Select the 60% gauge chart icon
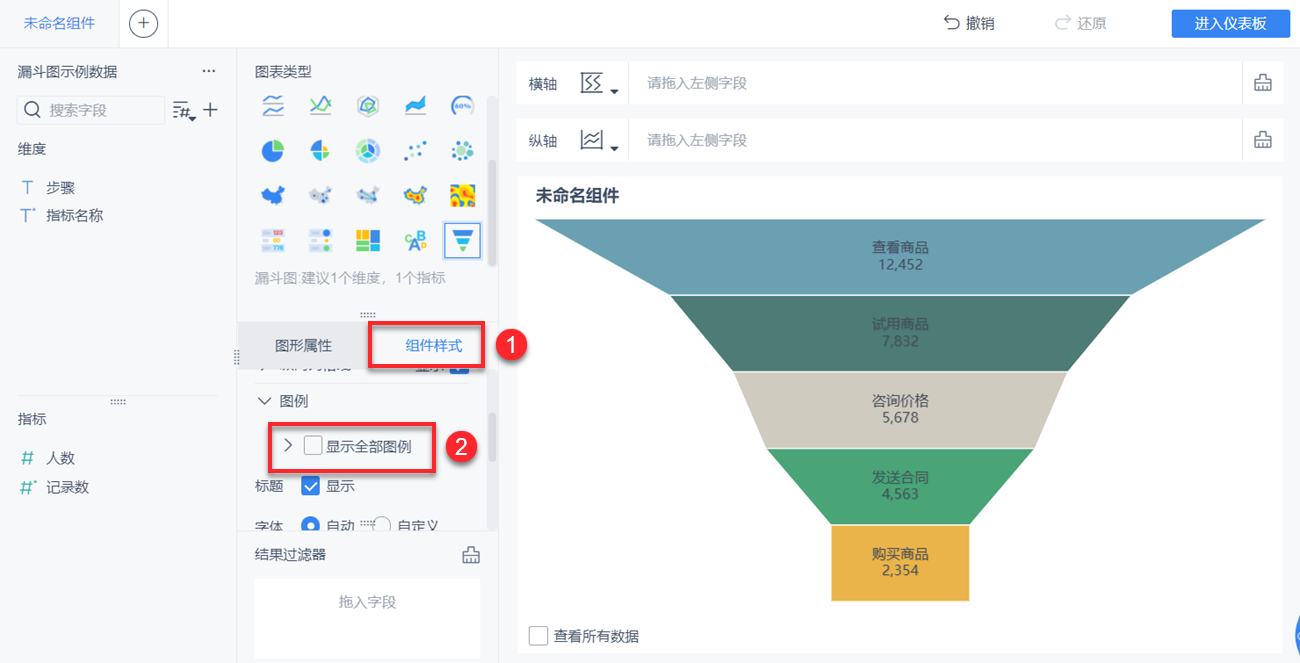This screenshot has height=663, width=1300. 462,105
